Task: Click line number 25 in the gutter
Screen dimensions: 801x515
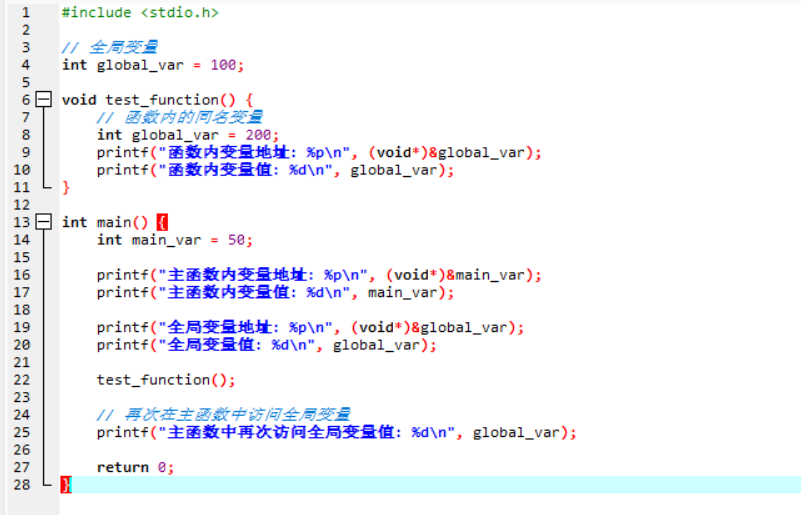Action: 21,432
